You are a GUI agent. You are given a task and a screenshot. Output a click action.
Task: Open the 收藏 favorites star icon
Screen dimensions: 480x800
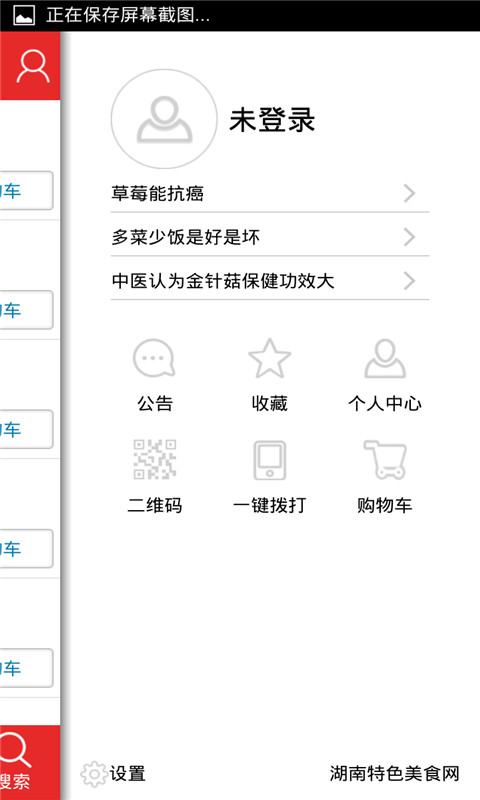tap(269, 359)
